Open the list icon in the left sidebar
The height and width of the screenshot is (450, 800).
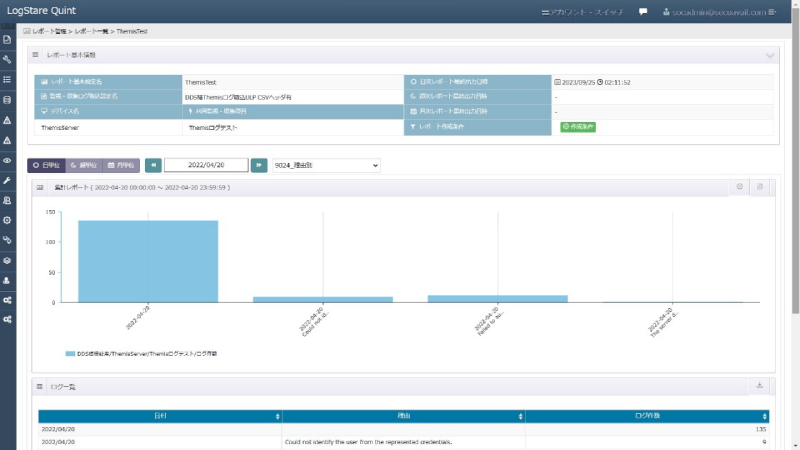pyautogui.click(x=7, y=79)
